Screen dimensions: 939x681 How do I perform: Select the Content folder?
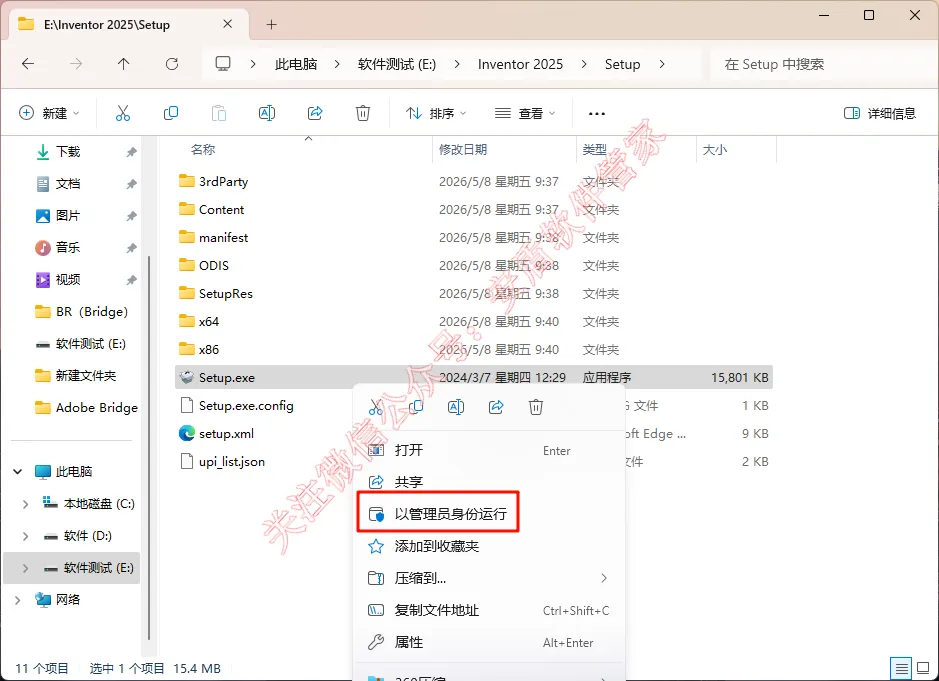pos(221,210)
